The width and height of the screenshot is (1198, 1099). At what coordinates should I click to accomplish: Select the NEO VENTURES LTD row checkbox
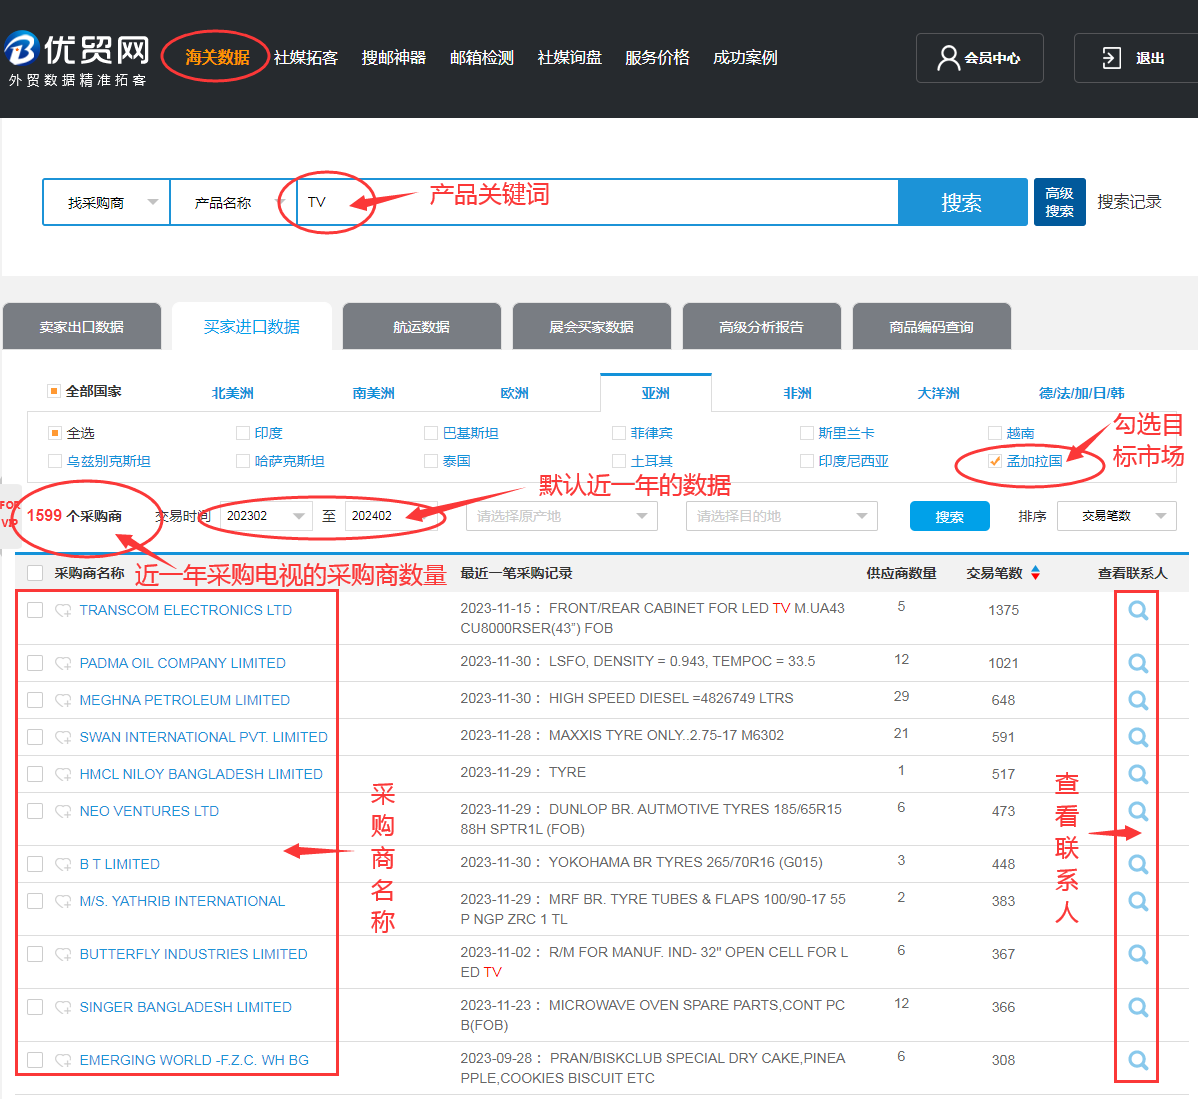click(35, 811)
